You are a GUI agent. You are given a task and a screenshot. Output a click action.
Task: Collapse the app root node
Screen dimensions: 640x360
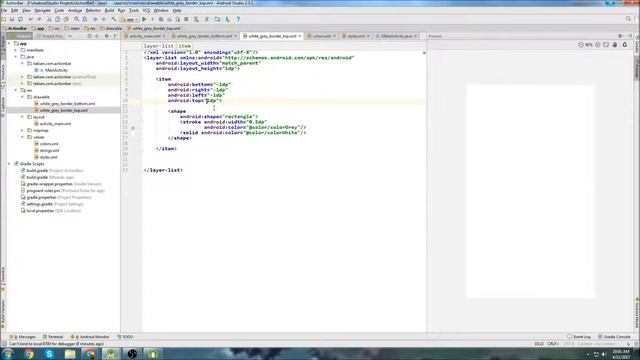point(9,43)
